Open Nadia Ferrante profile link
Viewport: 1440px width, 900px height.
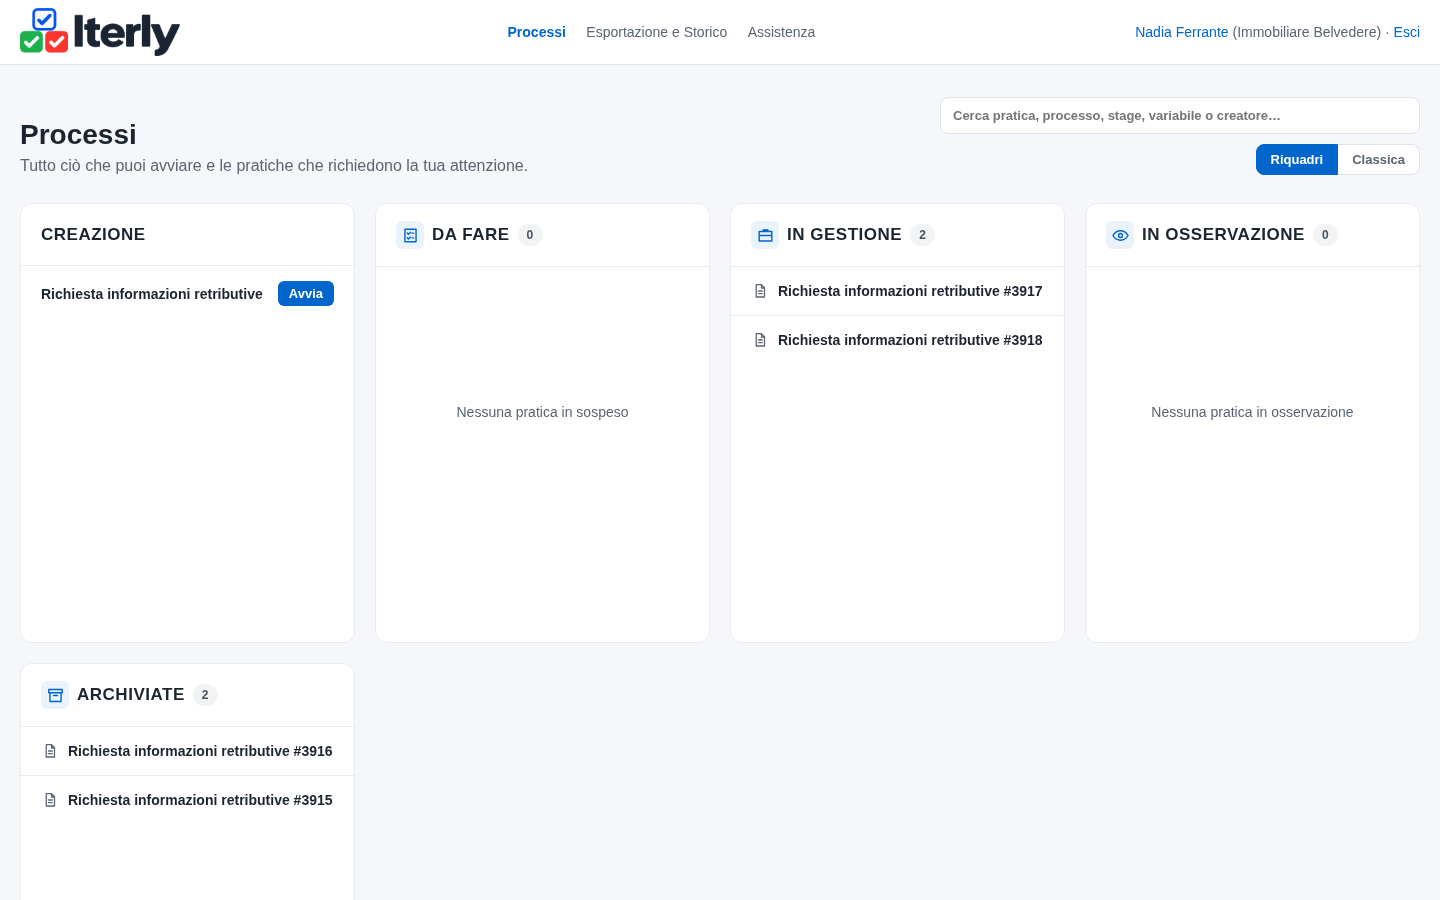coord(1181,32)
